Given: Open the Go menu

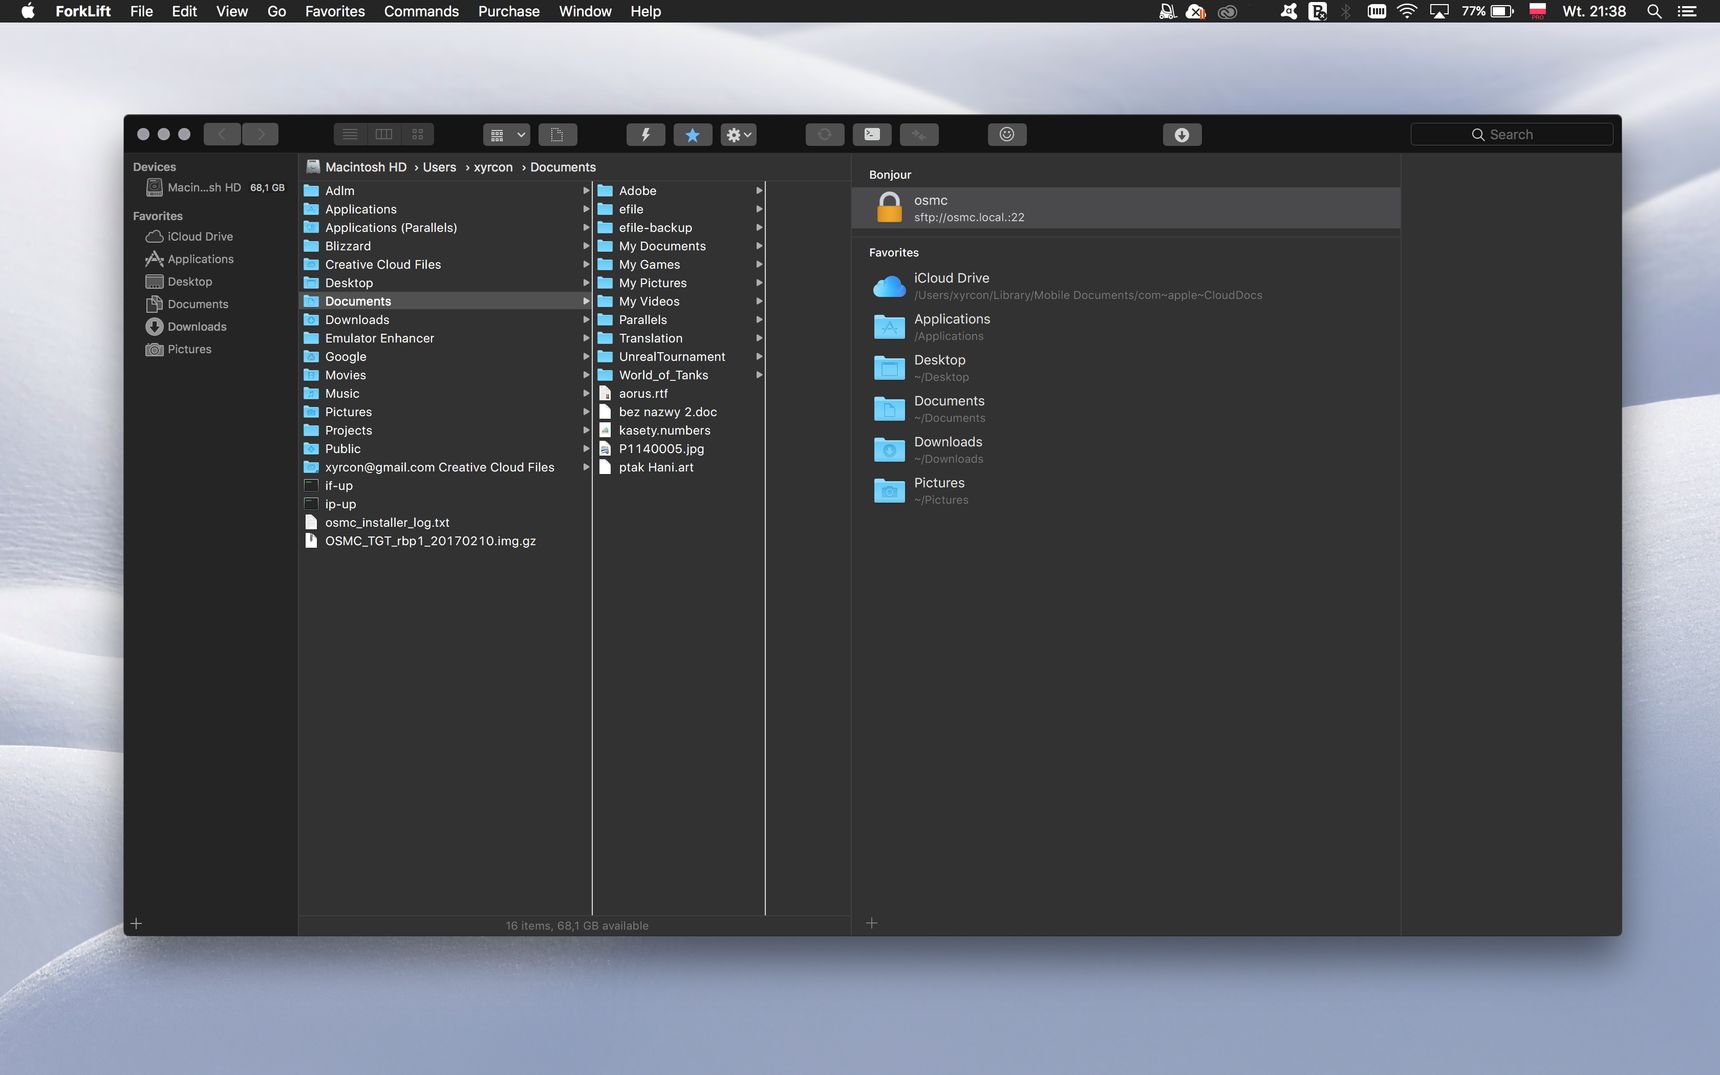Looking at the screenshot, I should [277, 11].
